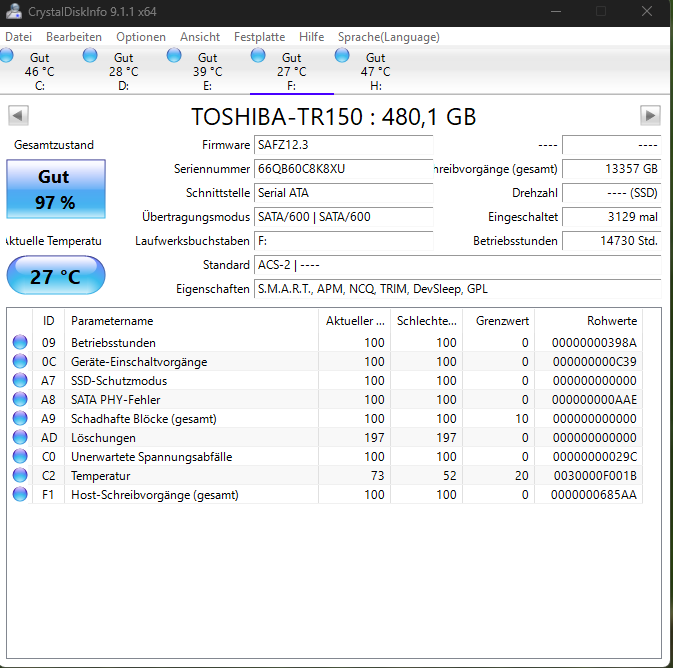Image resolution: width=673 pixels, height=668 pixels.
Task: Click raw value 0030000F001B
Action: pyautogui.click(x=595, y=476)
